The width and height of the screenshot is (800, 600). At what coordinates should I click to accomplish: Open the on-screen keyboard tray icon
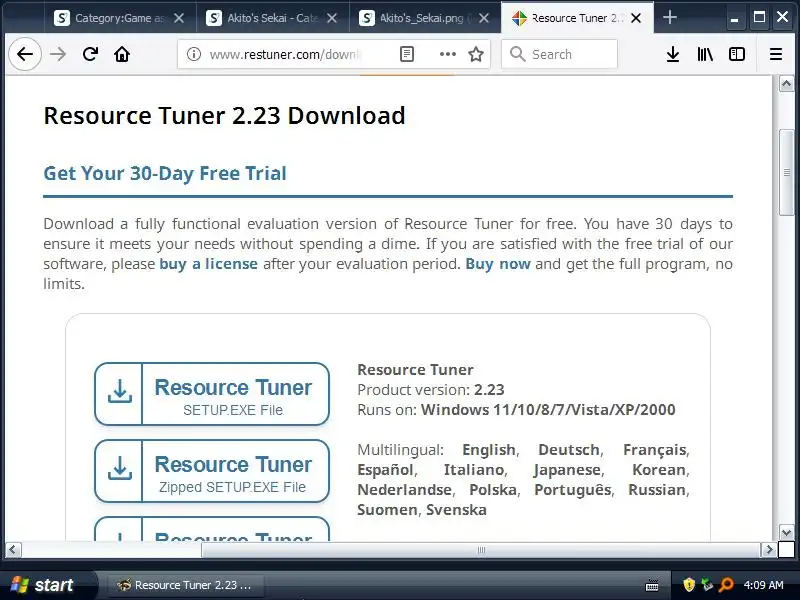point(652,585)
